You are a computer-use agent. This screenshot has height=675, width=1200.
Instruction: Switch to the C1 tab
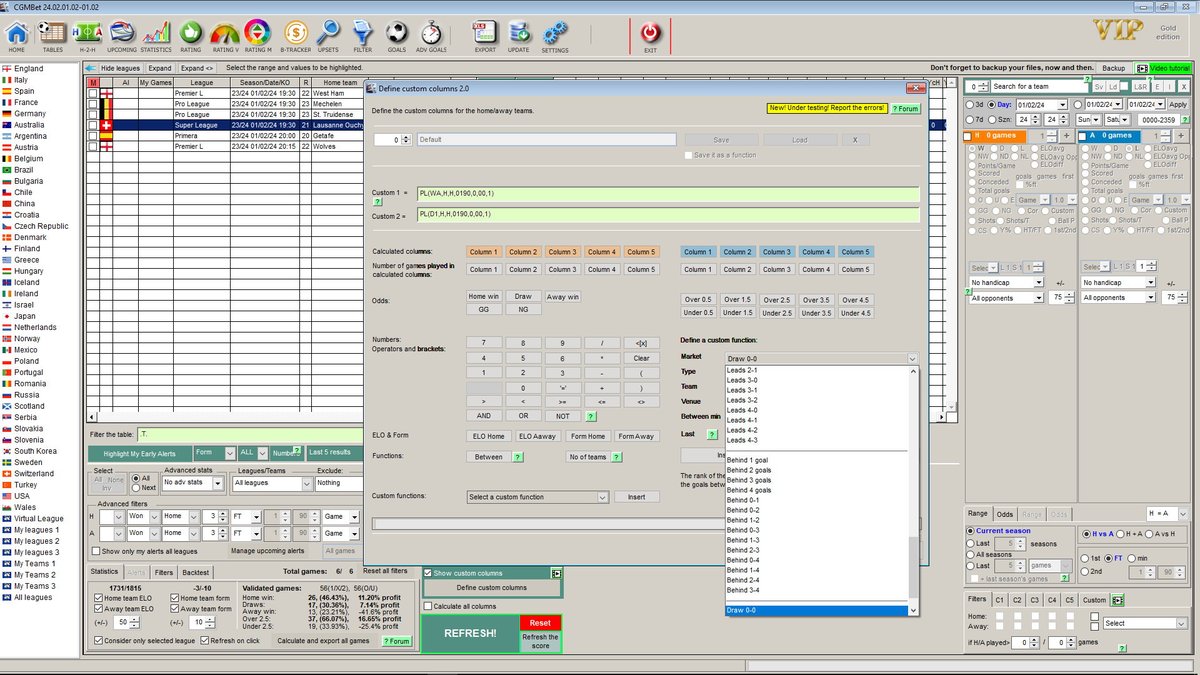999,600
